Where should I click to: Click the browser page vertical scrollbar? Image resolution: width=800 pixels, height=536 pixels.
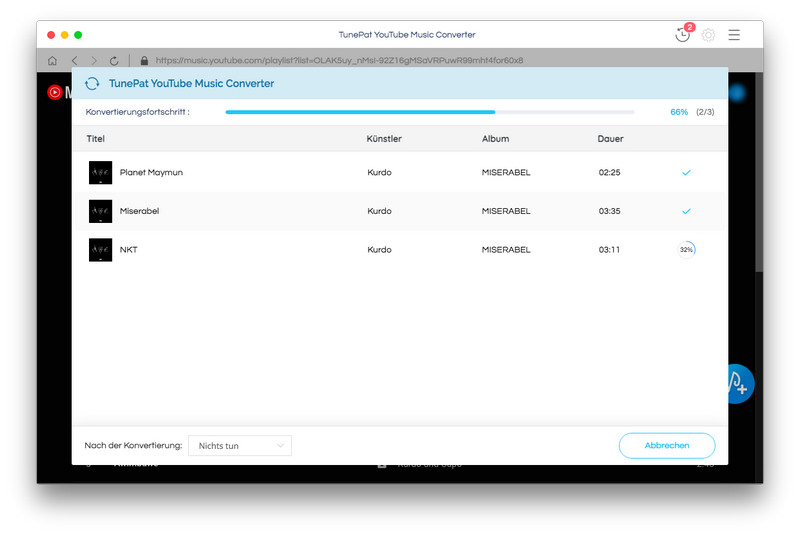coord(760,172)
